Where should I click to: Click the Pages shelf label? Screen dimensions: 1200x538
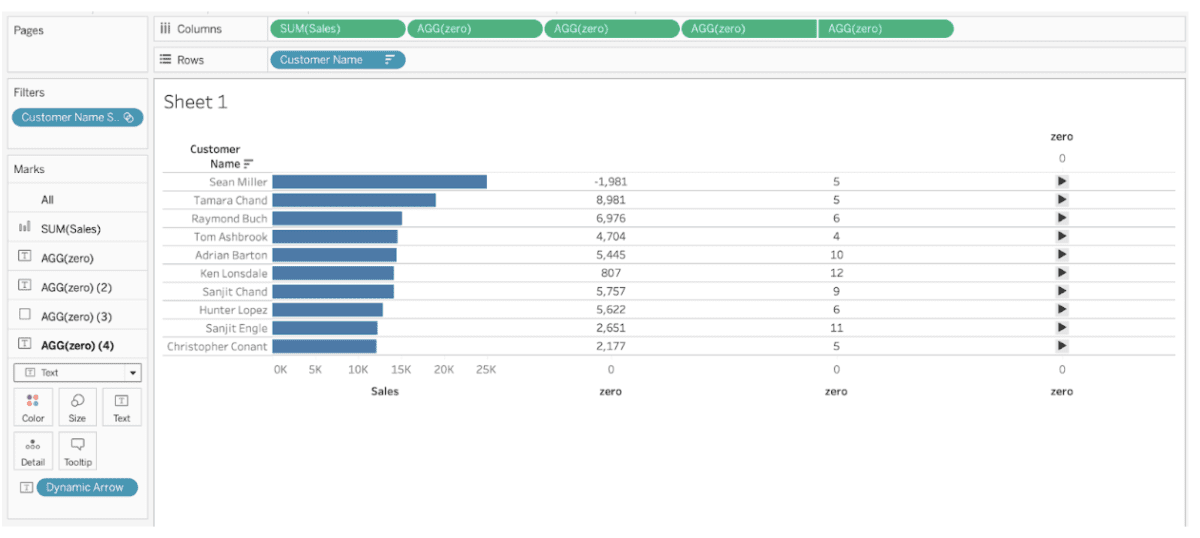tap(28, 30)
